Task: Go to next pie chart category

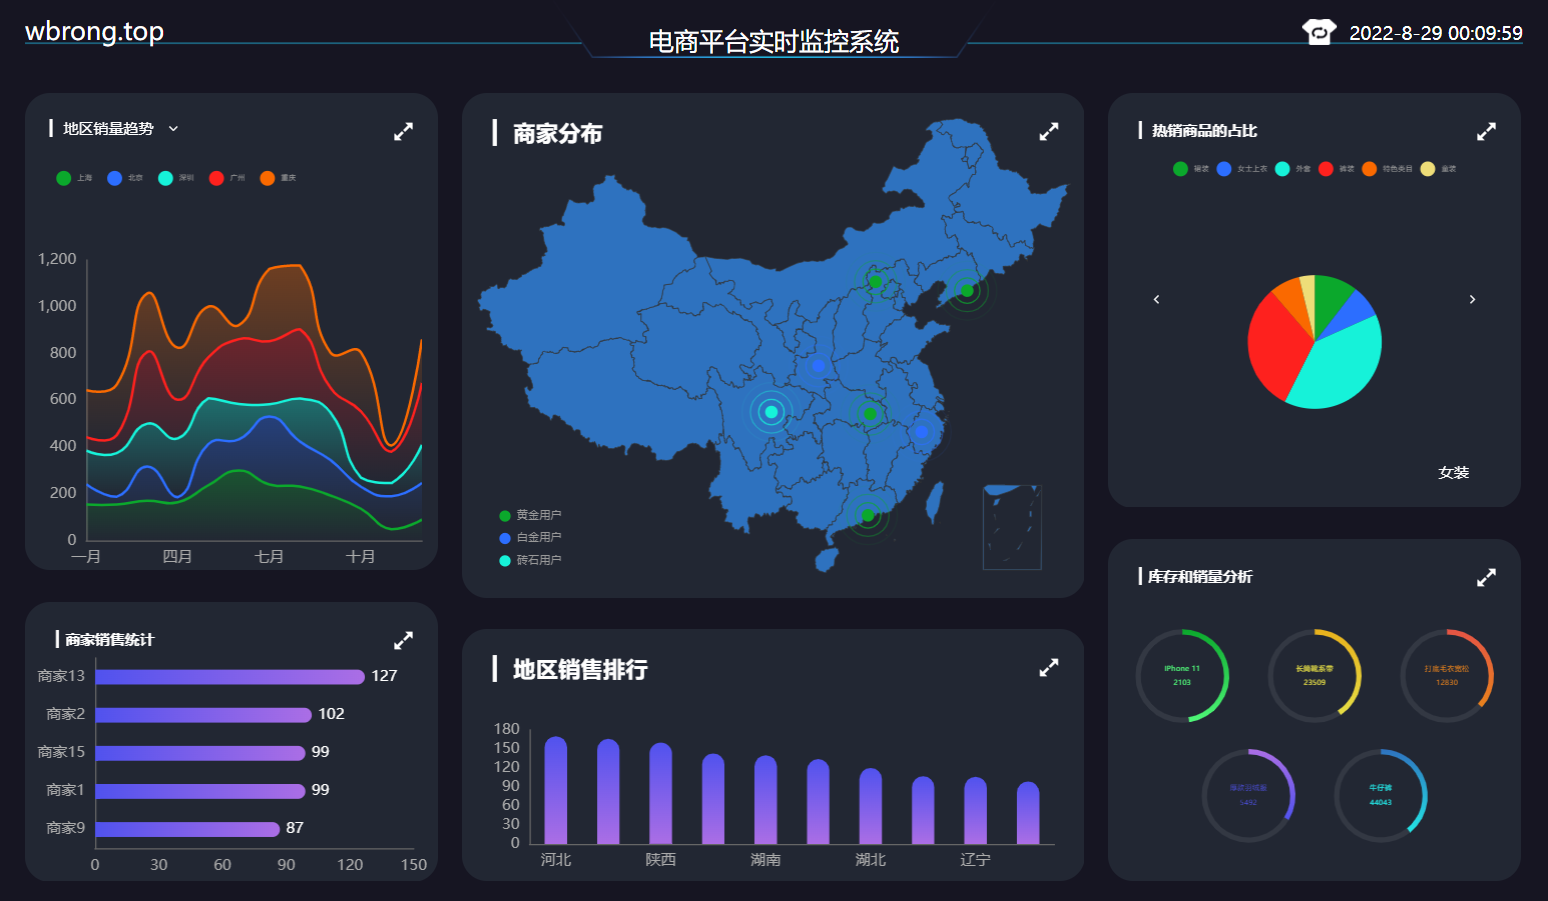Action: pos(1472,299)
